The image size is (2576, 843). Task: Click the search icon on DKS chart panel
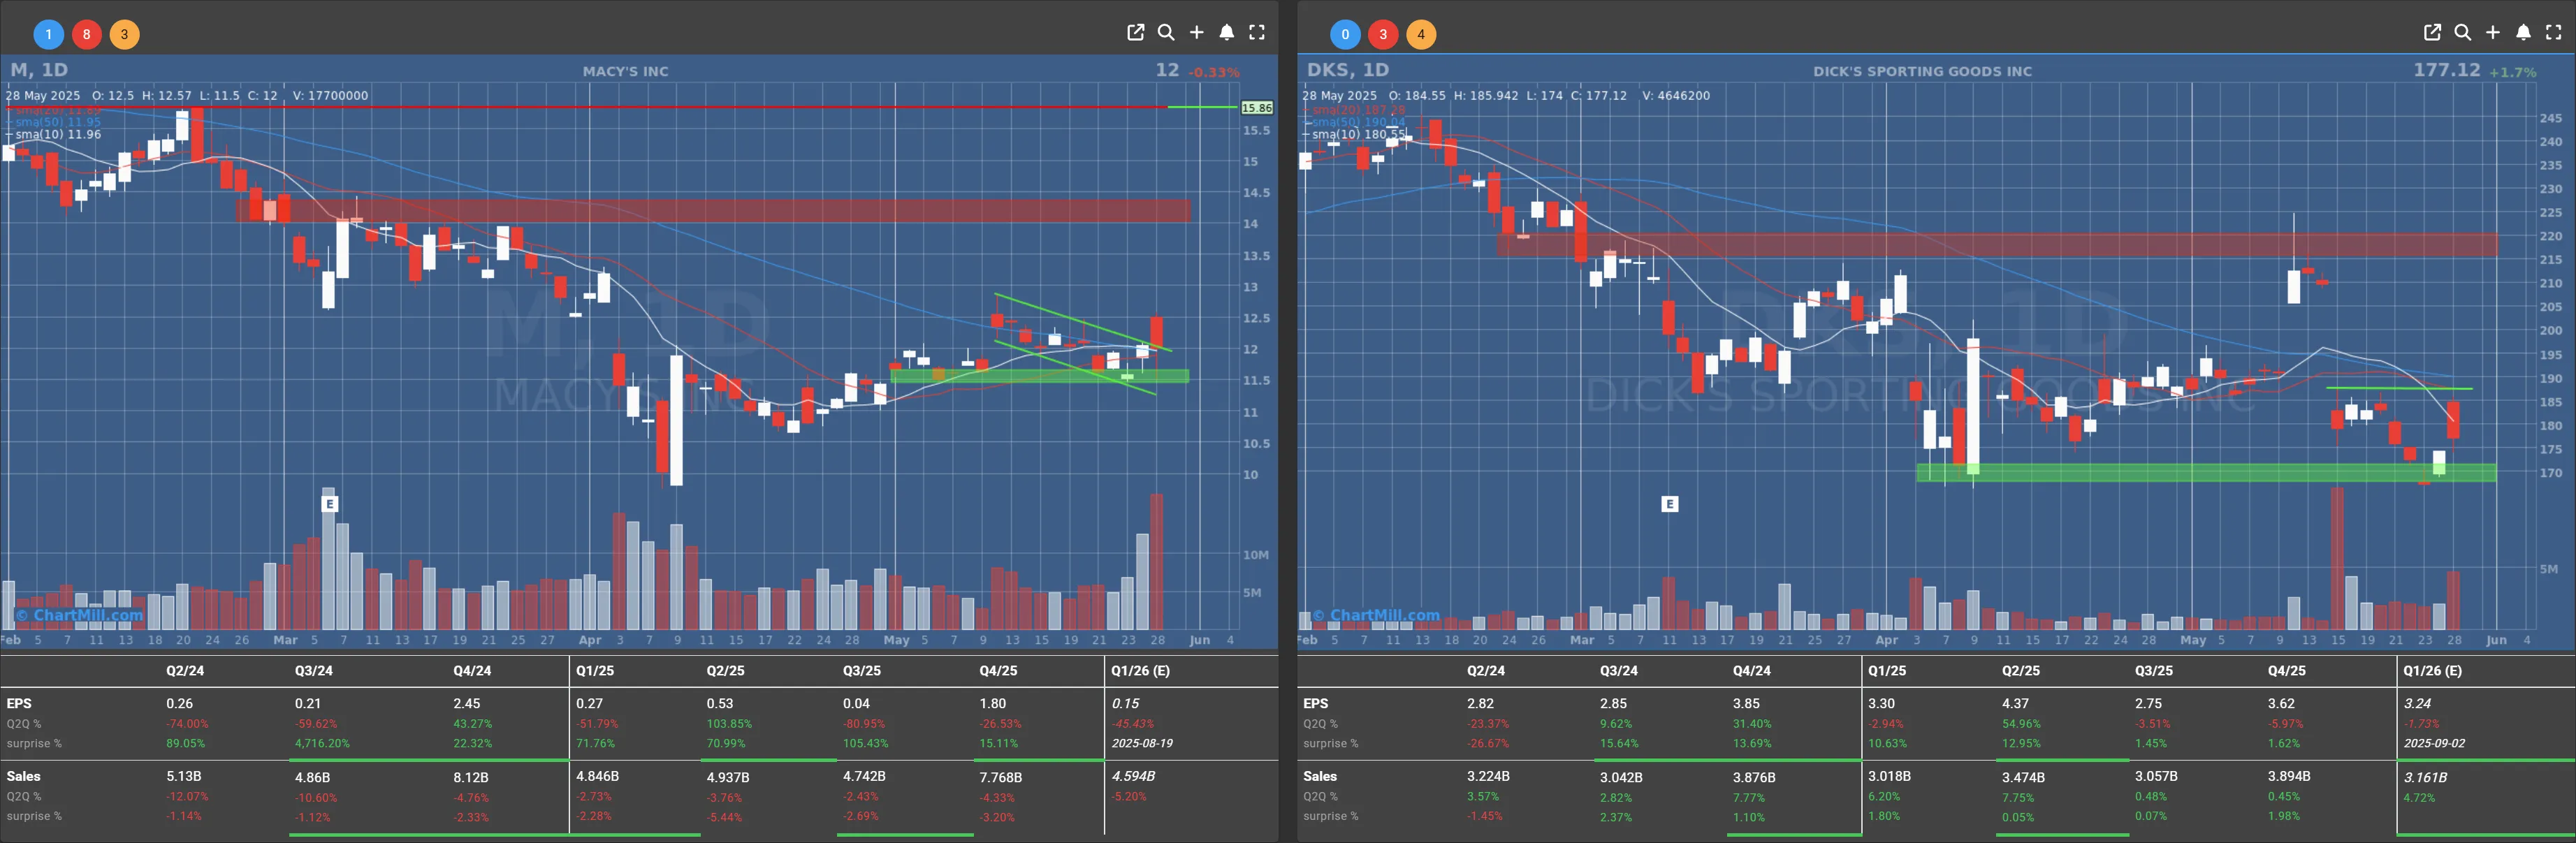[x=2463, y=33]
